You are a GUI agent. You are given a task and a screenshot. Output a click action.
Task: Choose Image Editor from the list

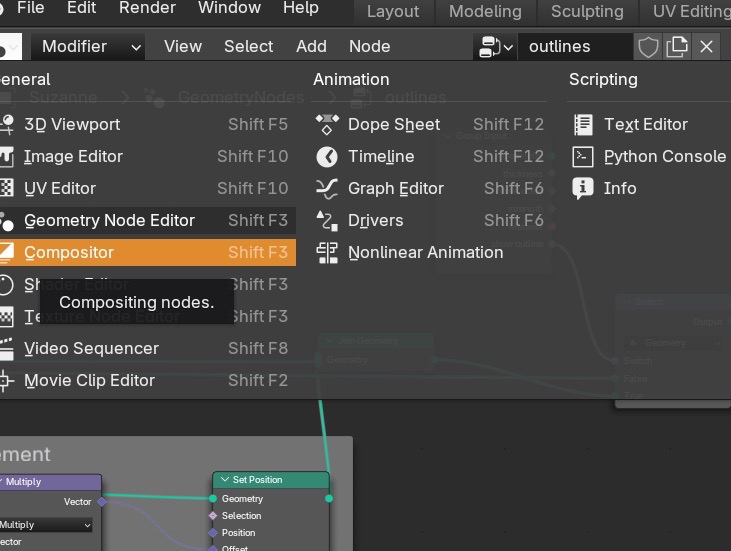pyautogui.click(x=147, y=157)
